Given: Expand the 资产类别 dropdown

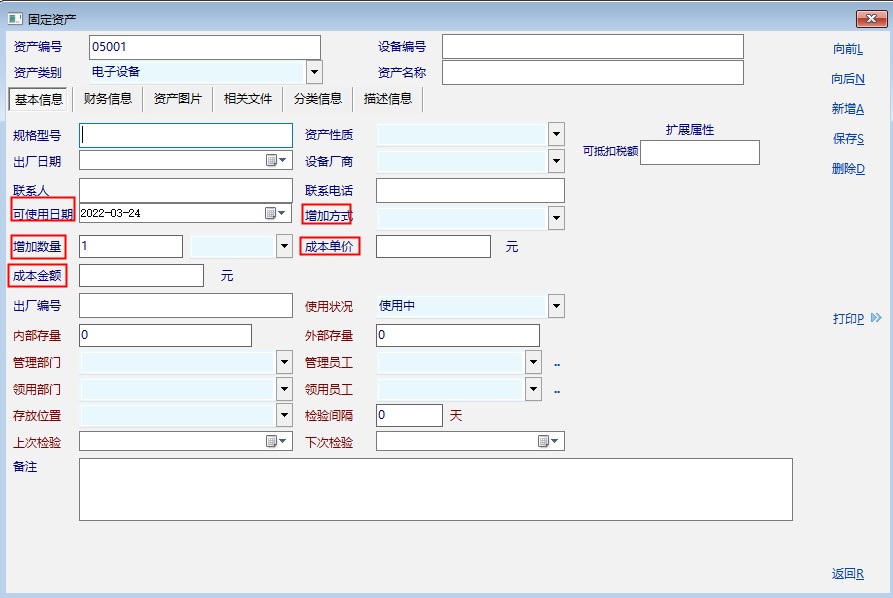Looking at the screenshot, I should [x=314, y=72].
